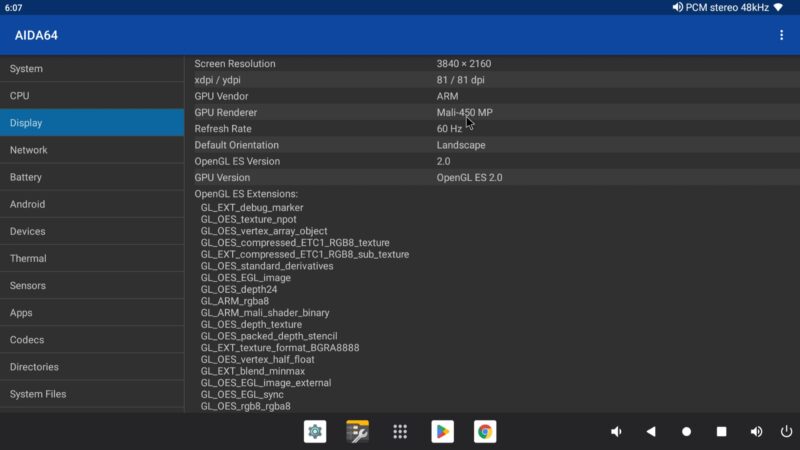Select GL_EXT_texture_format_BGRA8888 entry
800x450 pixels.
point(280,347)
